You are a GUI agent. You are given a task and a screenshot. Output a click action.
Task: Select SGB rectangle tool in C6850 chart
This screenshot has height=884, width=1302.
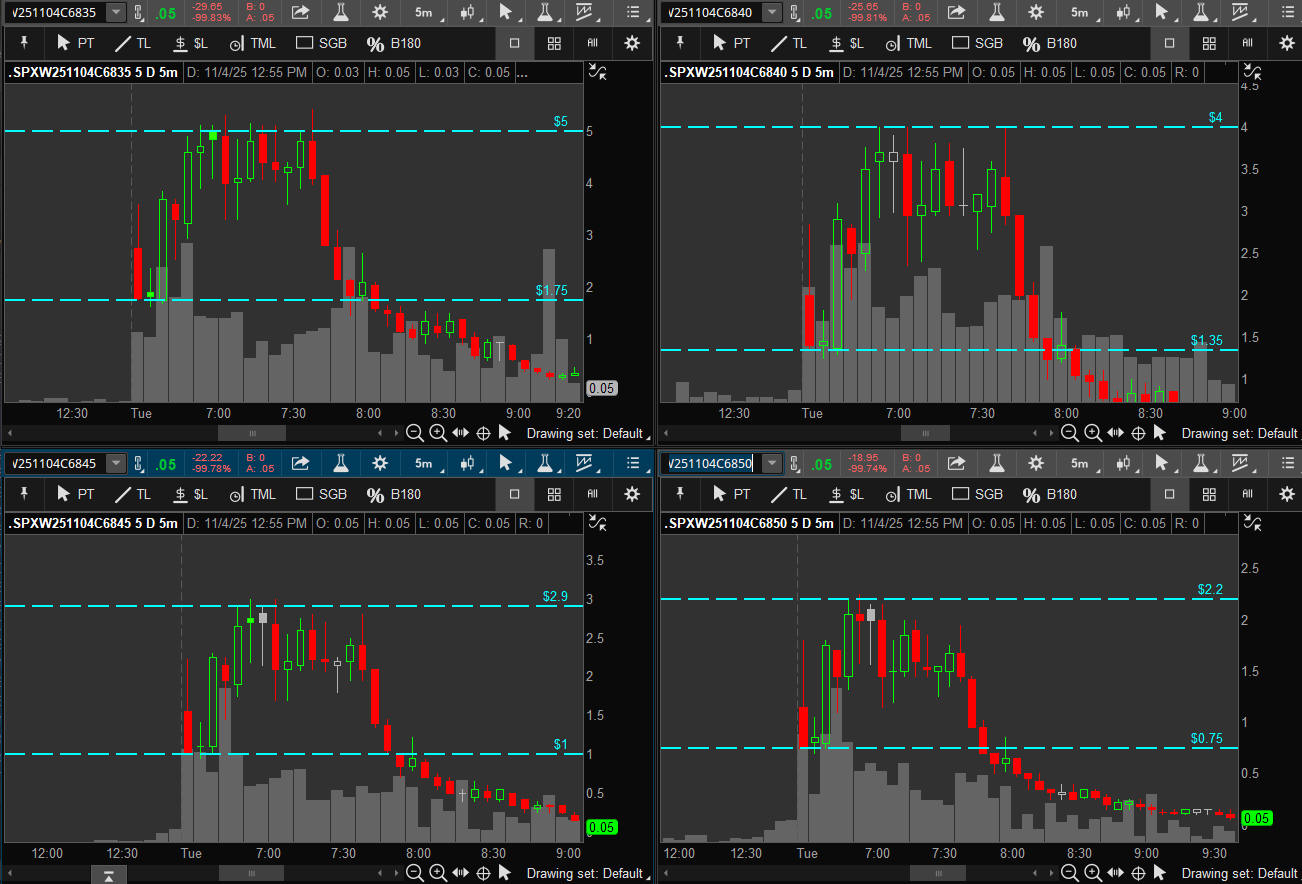pos(977,494)
